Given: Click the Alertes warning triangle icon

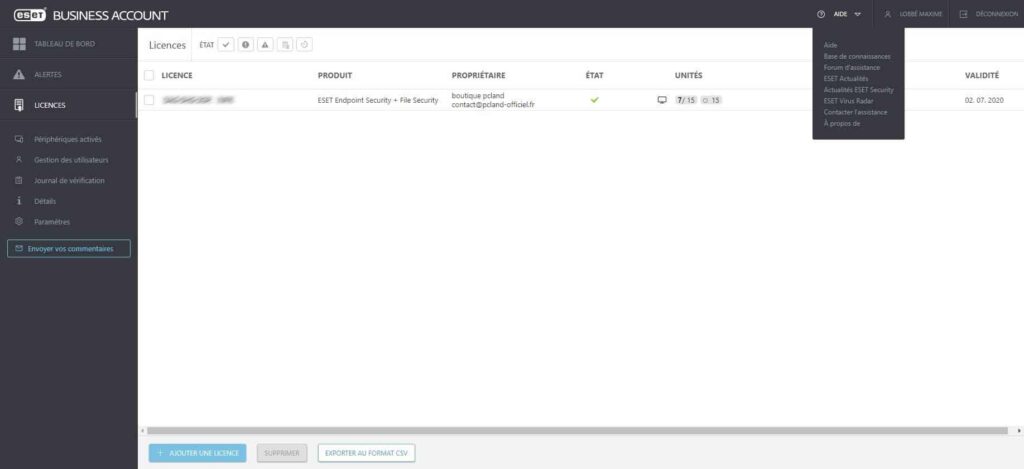Looking at the screenshot, I should point(19,75).
